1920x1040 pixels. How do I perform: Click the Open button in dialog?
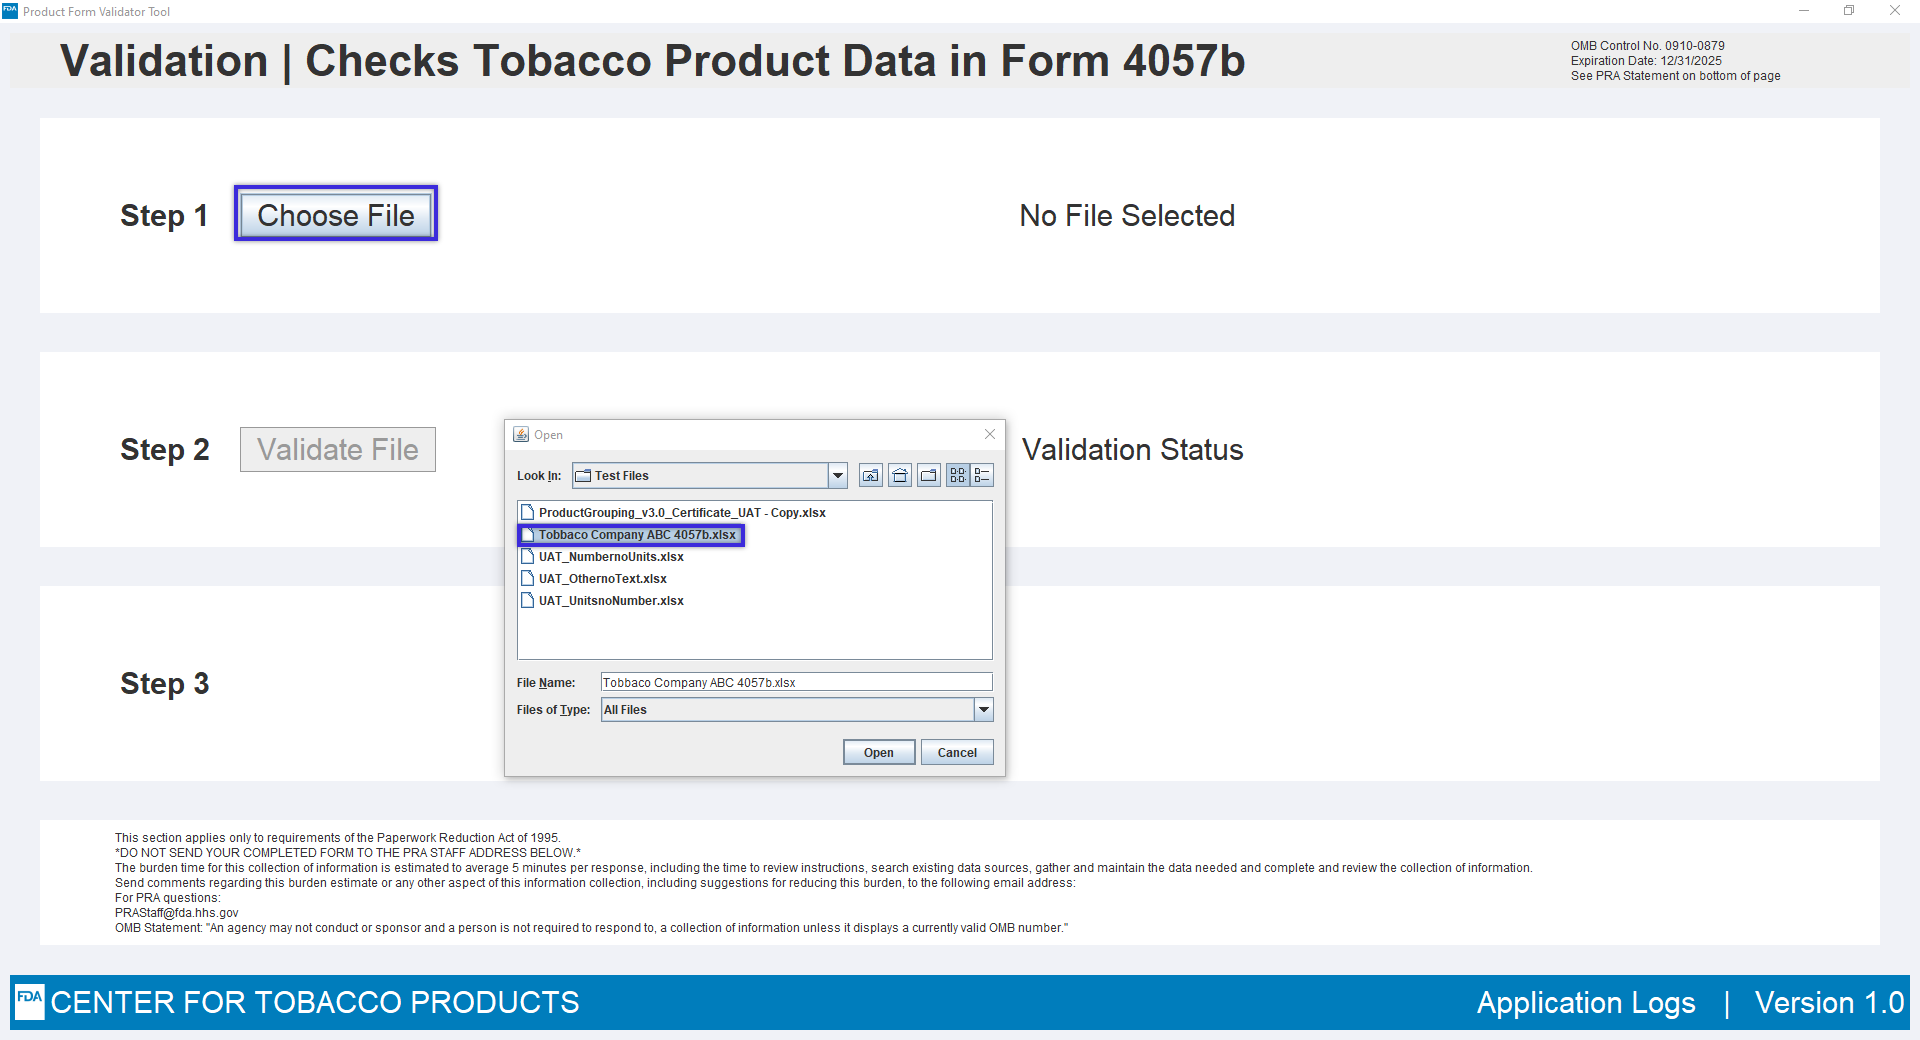click(x=878, y=753)
